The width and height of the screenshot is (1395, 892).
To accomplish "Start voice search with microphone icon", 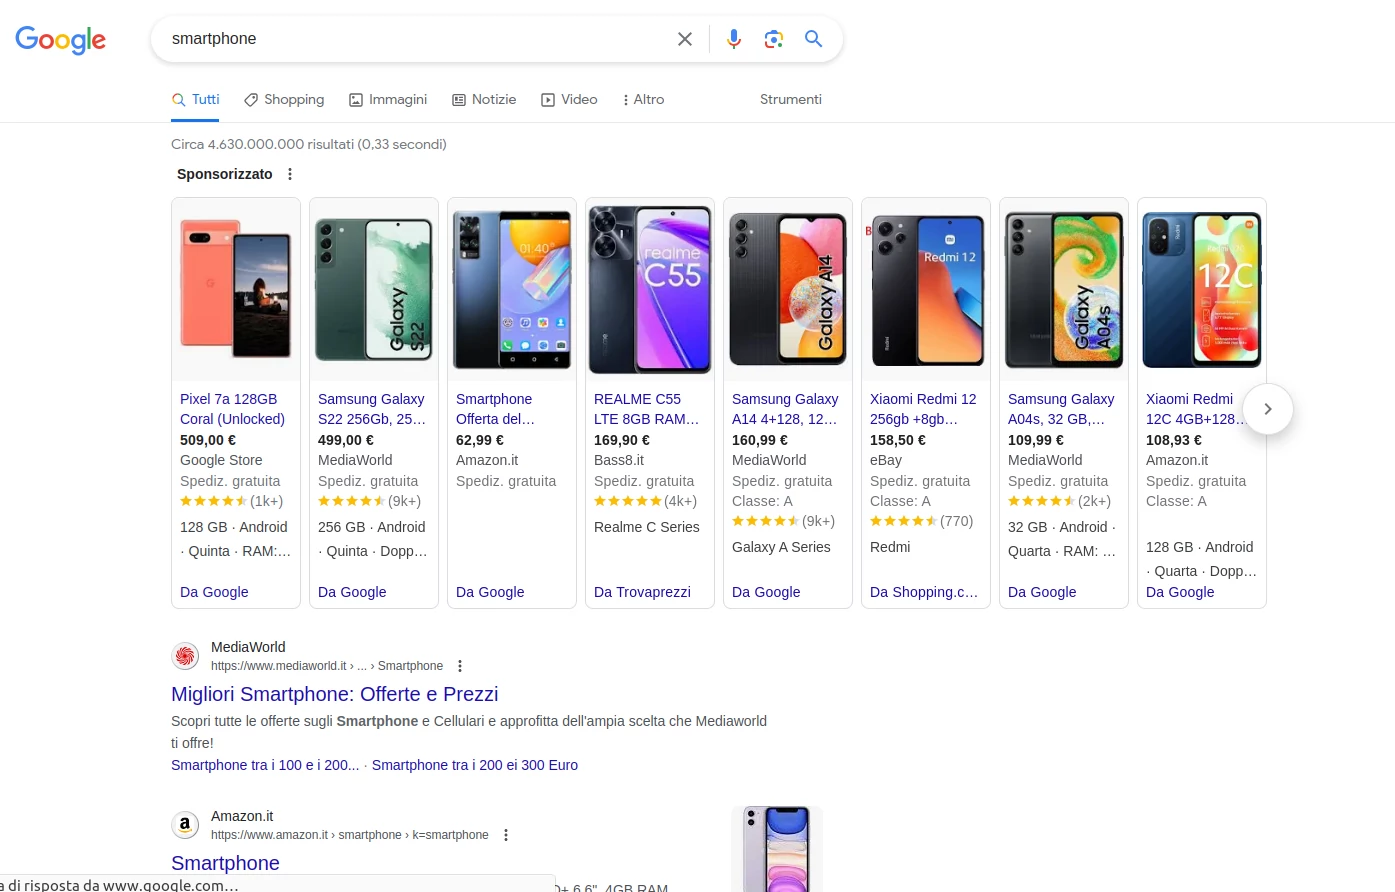I will (x=734, y=39).
